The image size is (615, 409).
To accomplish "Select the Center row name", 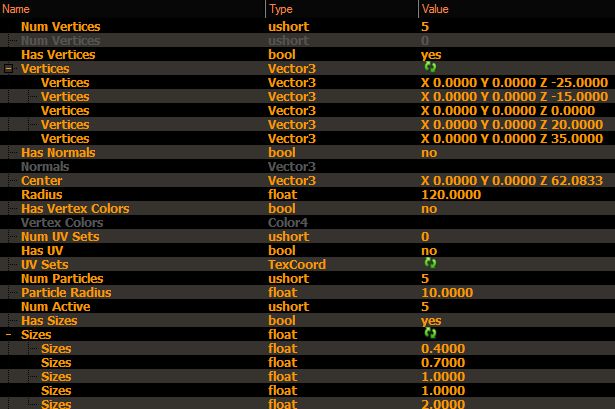I will pos(42,180).
